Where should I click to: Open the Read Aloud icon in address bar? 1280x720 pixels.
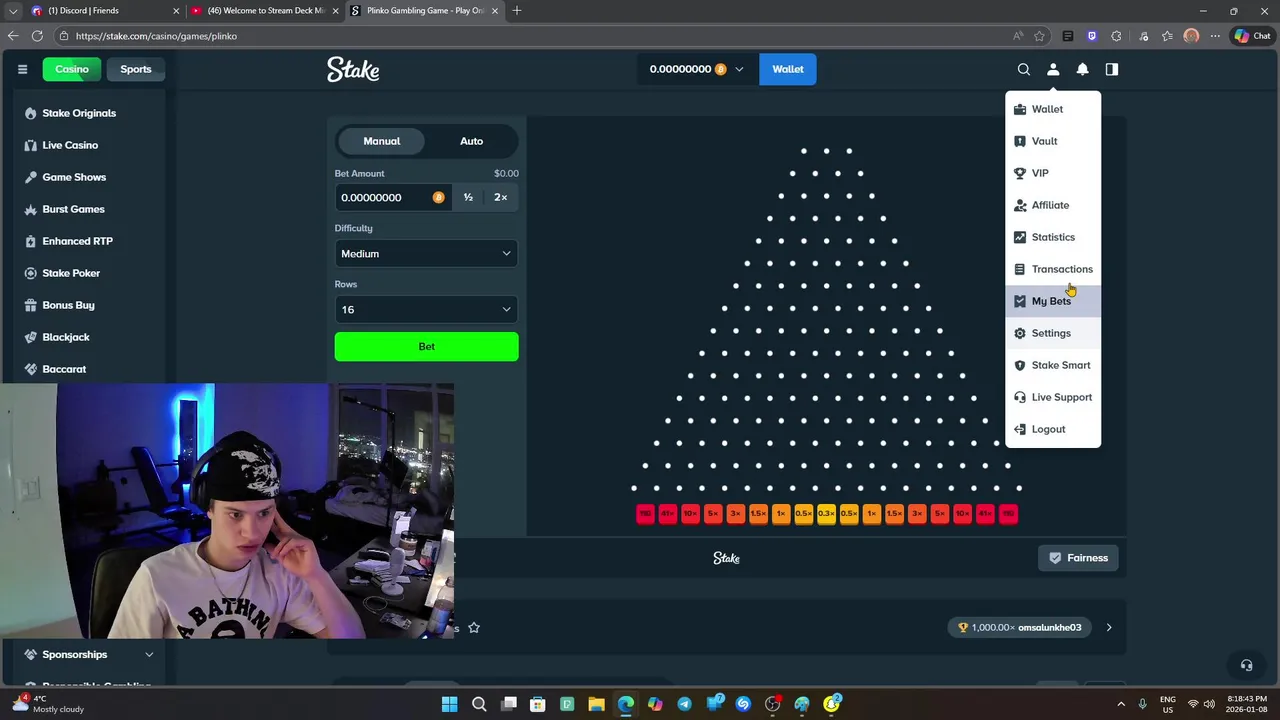(x=1017, y=36)
